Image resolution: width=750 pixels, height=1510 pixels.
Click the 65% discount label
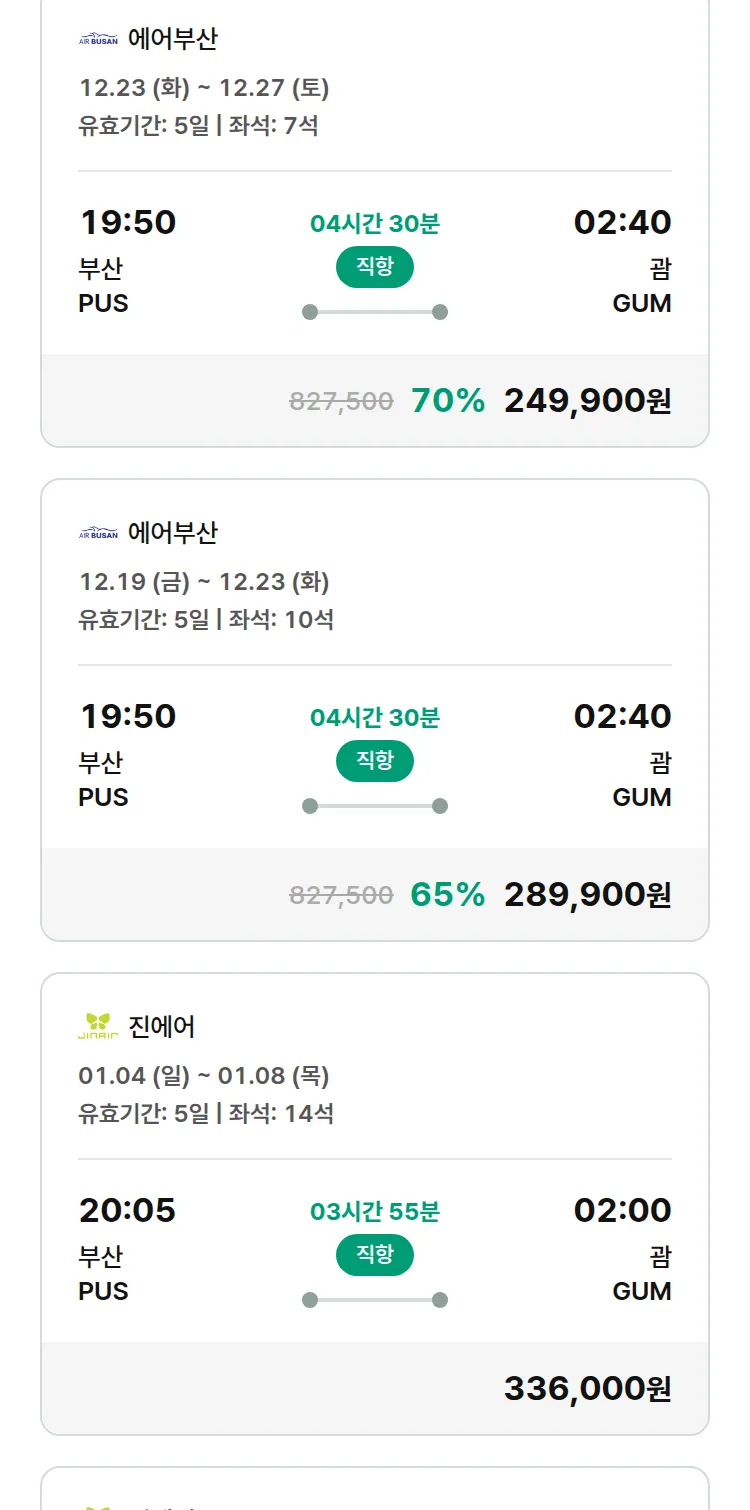(448, 895)
